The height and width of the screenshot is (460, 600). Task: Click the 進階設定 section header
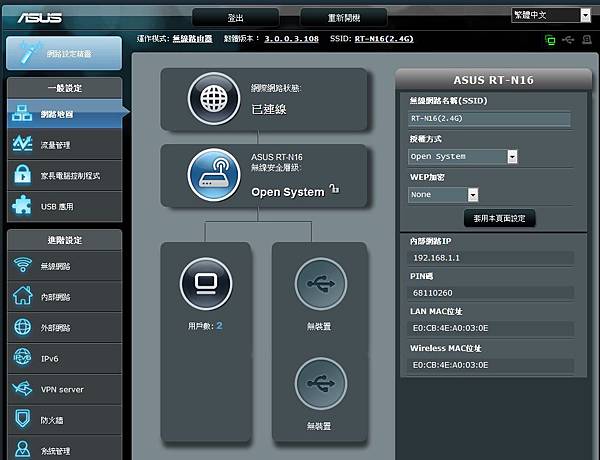point(65,240)
